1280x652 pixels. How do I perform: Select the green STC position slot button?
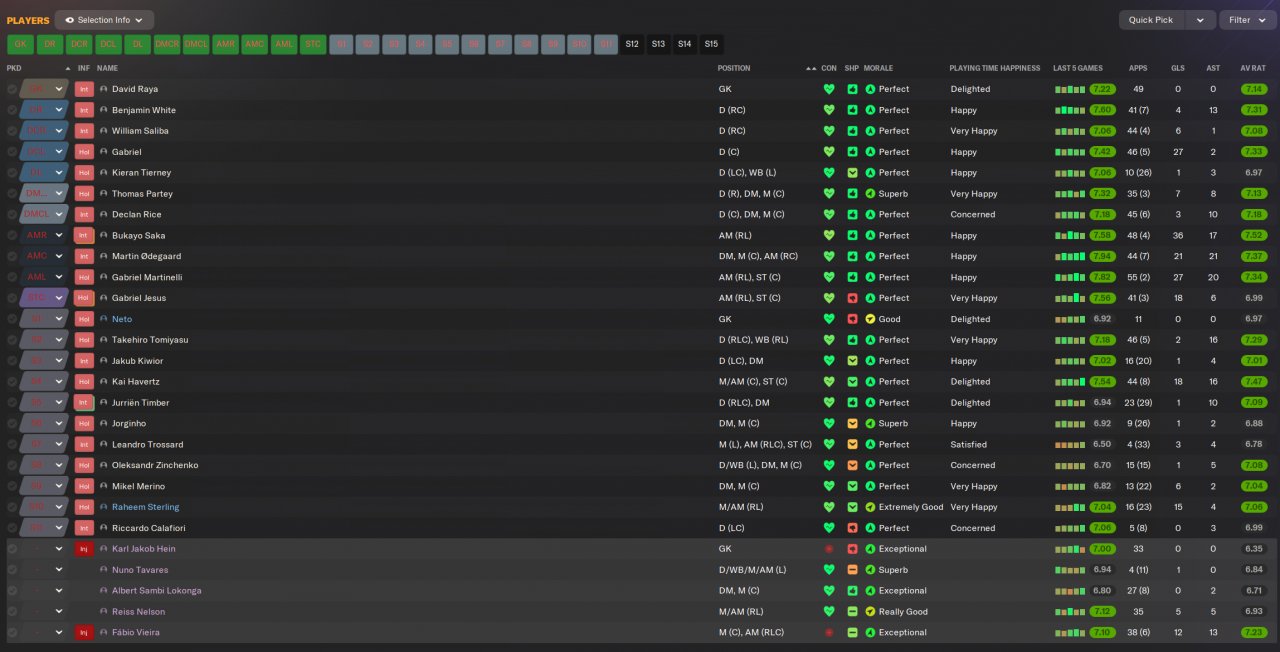click(314, 44)
